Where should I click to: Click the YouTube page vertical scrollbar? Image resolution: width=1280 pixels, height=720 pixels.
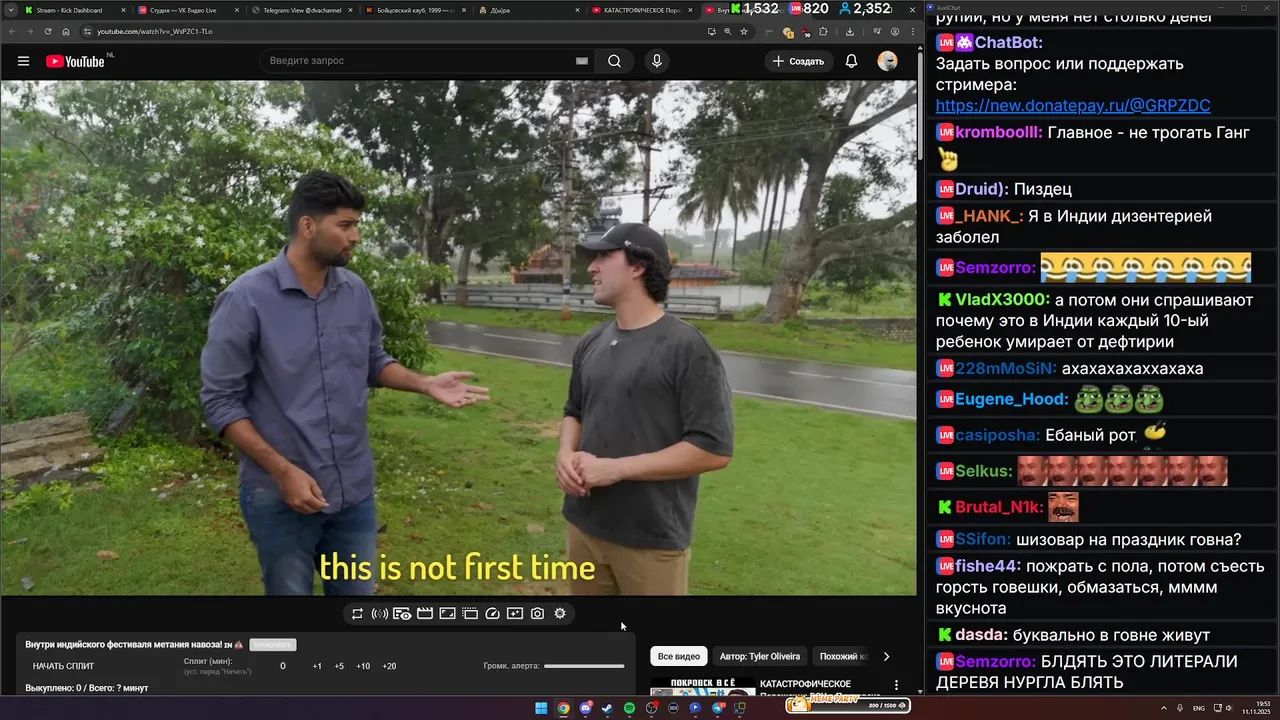[x=920, y=104]
